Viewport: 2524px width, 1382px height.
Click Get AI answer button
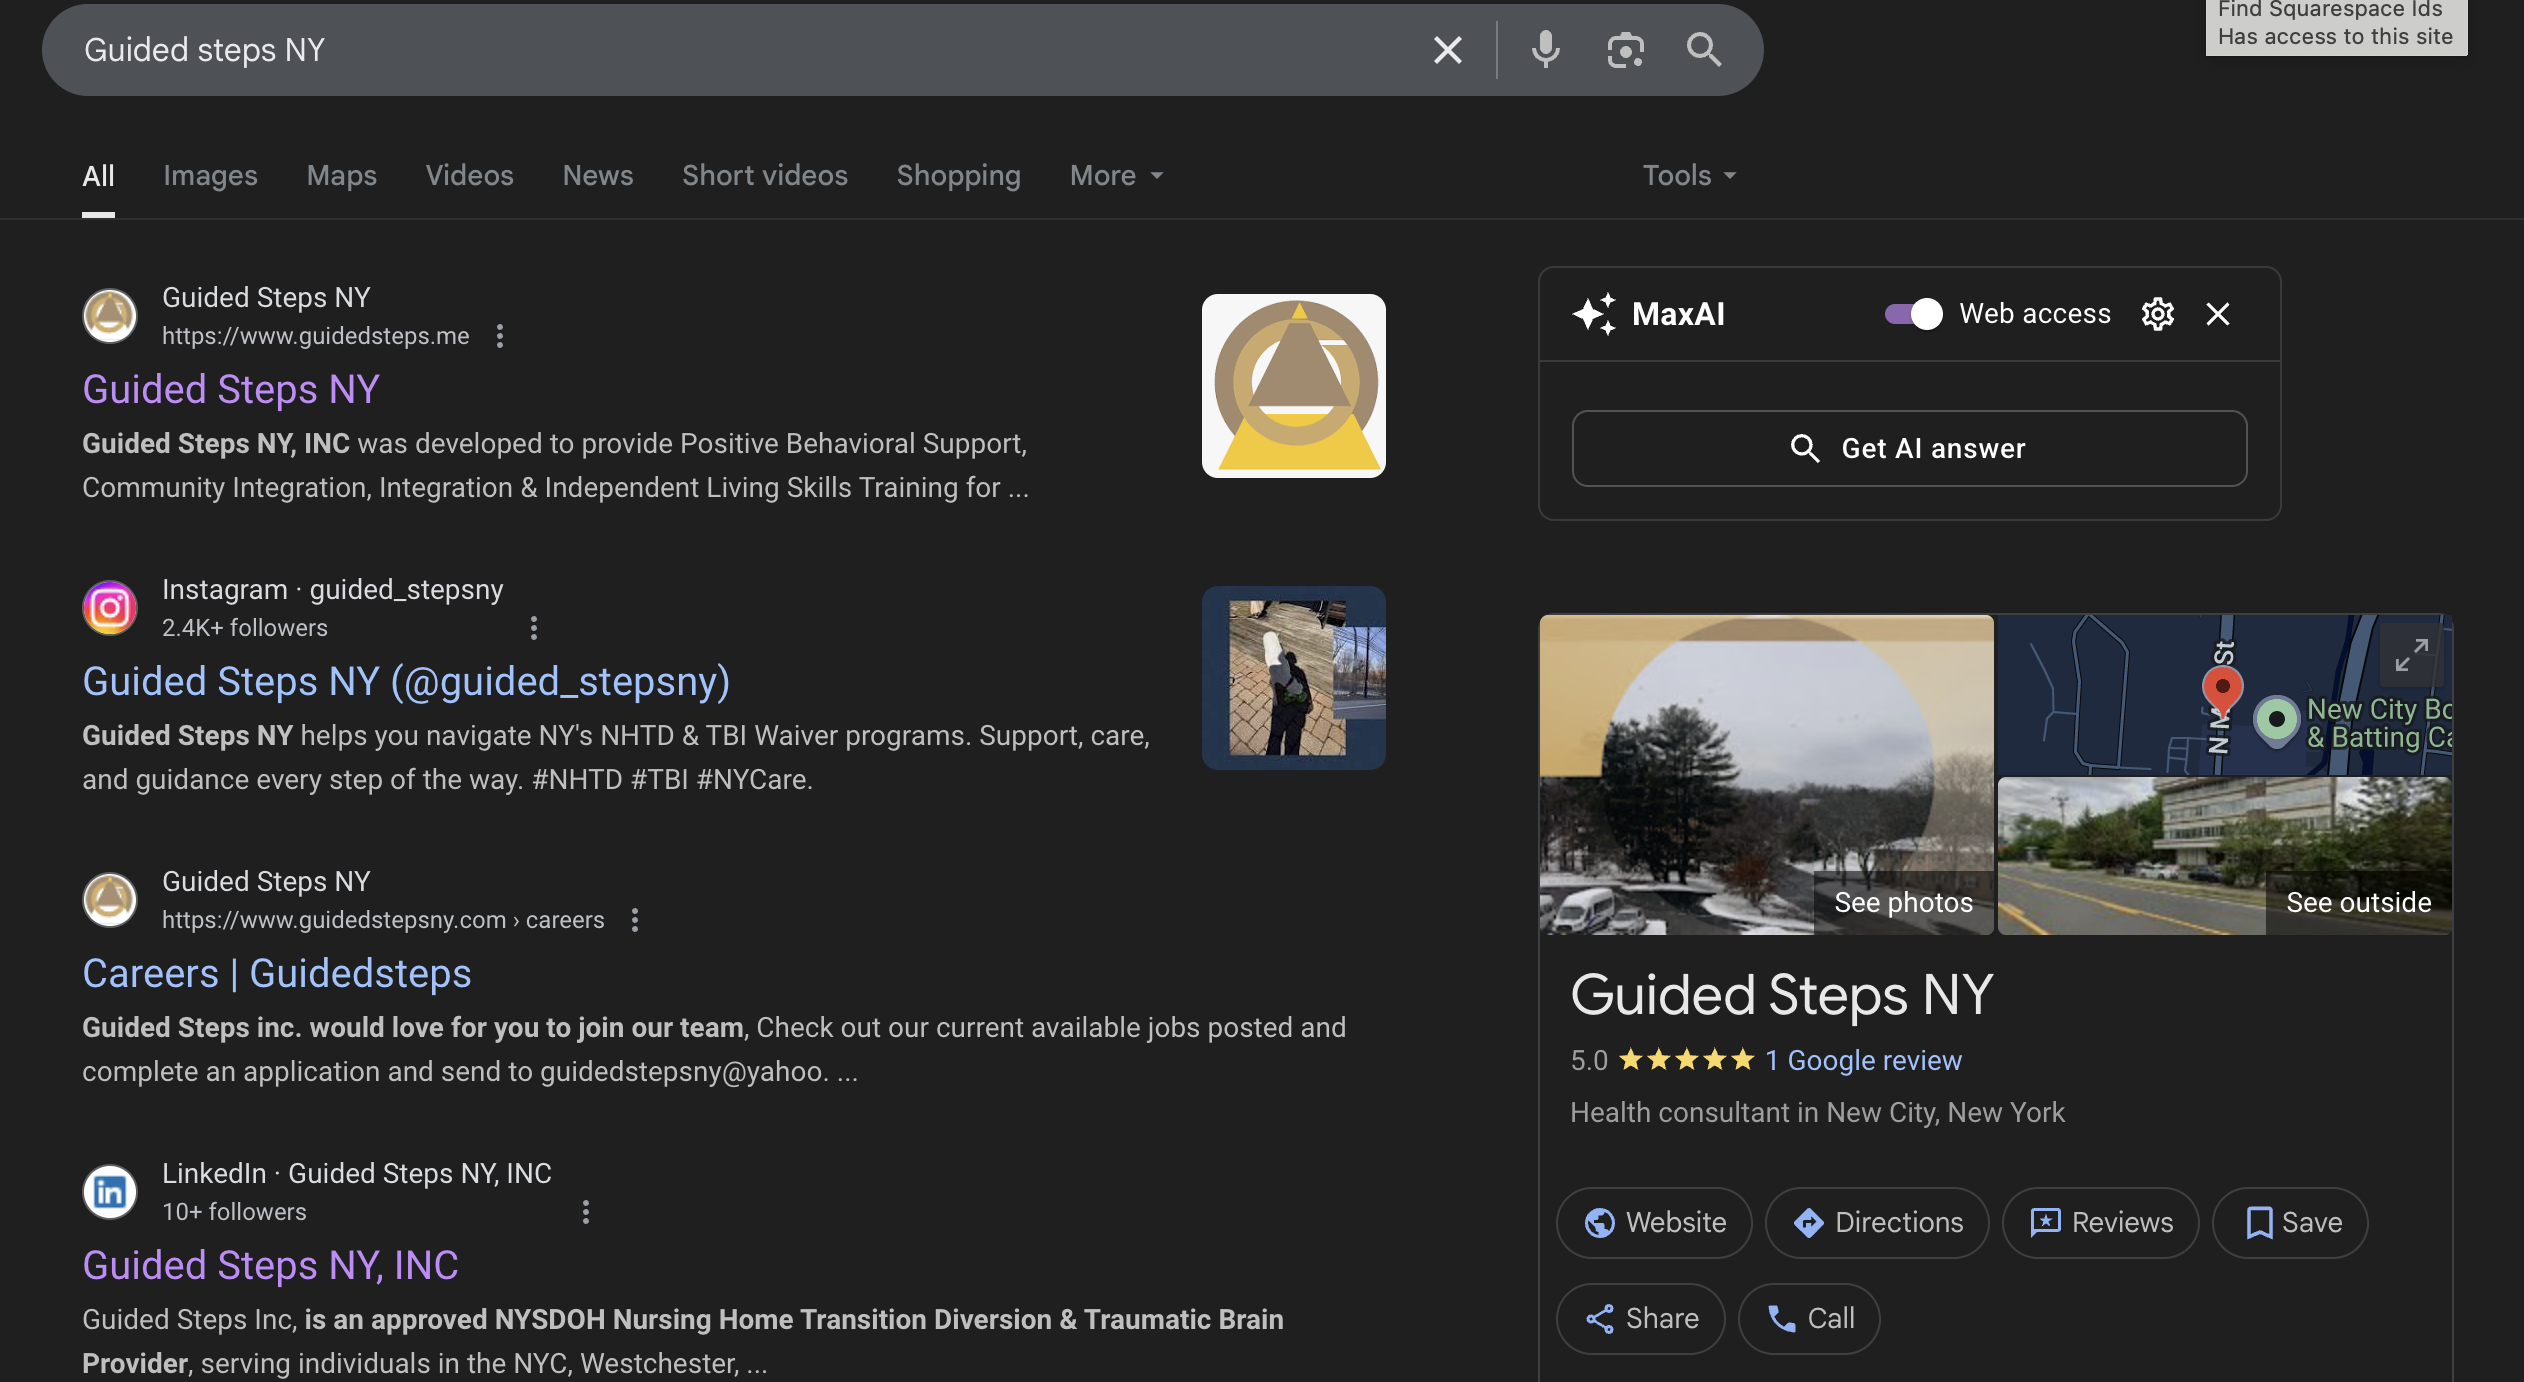(x=1908, y=448)
